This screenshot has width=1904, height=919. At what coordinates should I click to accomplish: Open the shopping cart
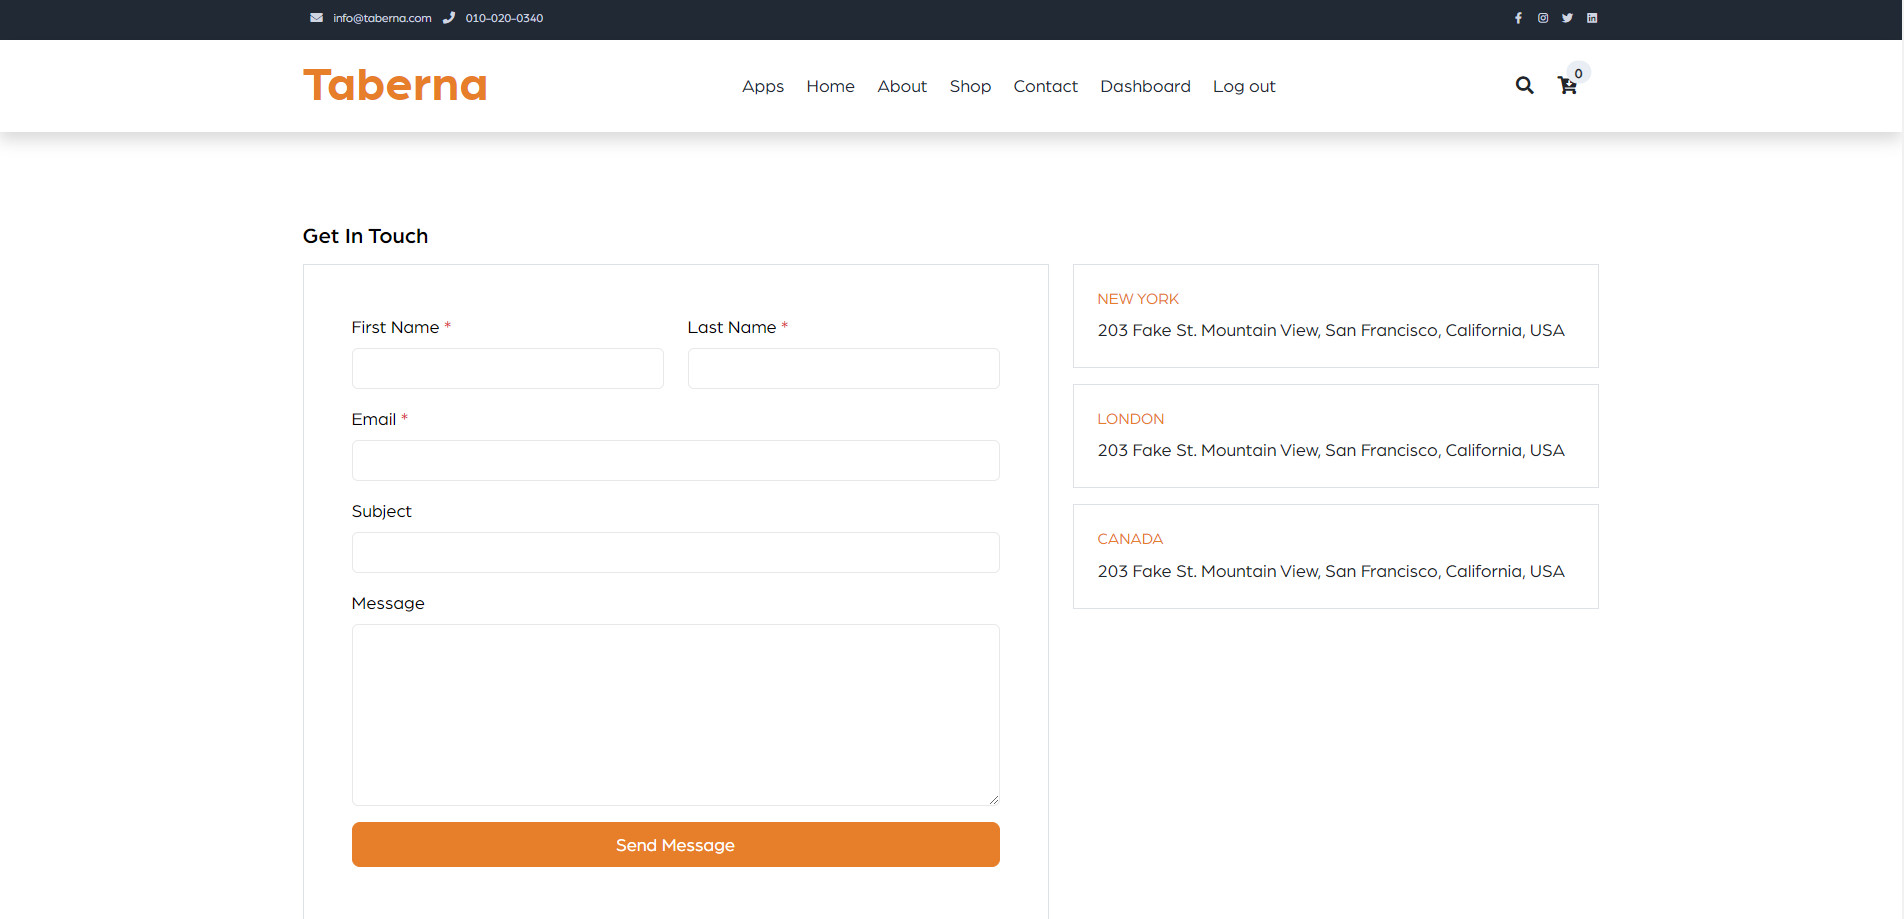coord(1566,87)
